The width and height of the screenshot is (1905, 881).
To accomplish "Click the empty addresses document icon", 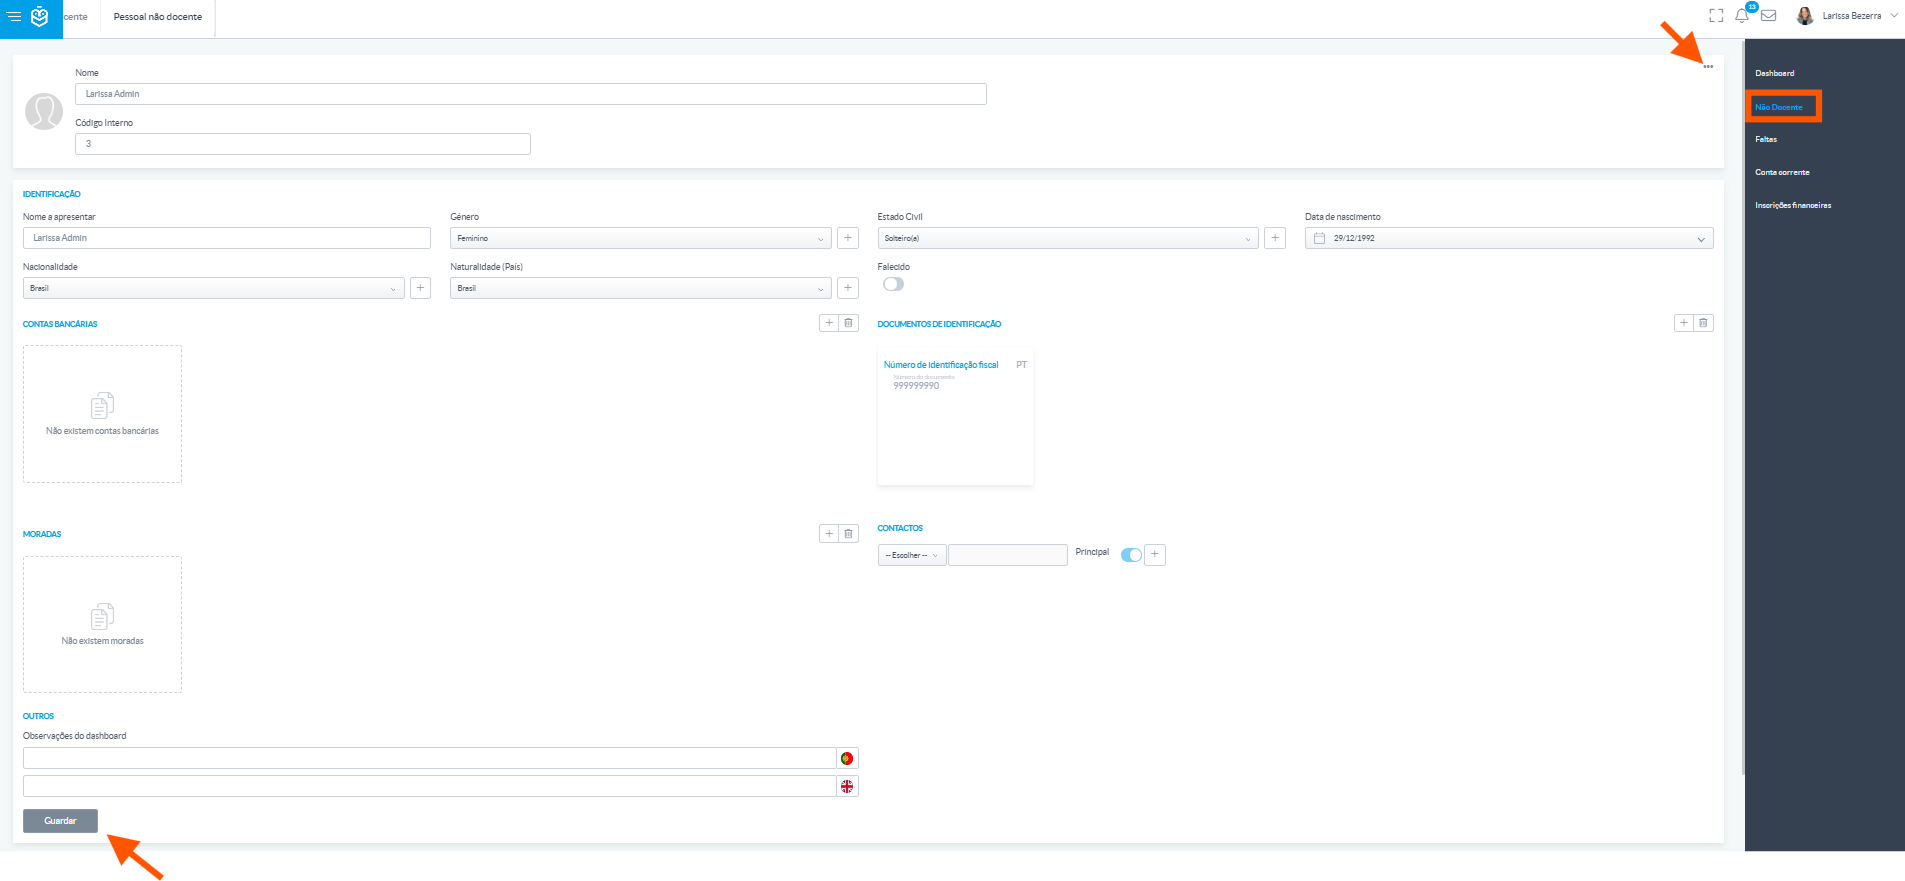I will tap(102, 616).
